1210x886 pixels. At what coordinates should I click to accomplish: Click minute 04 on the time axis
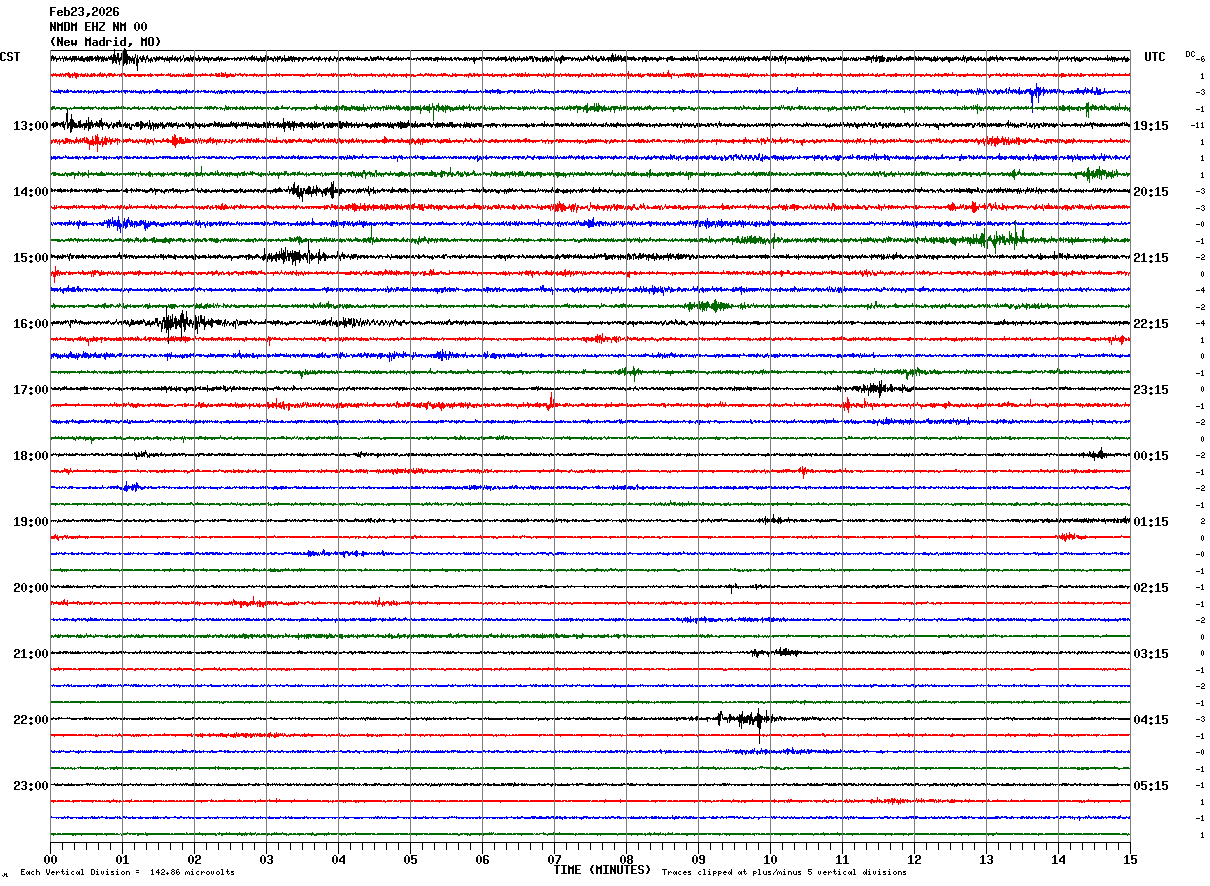[338, 859]
